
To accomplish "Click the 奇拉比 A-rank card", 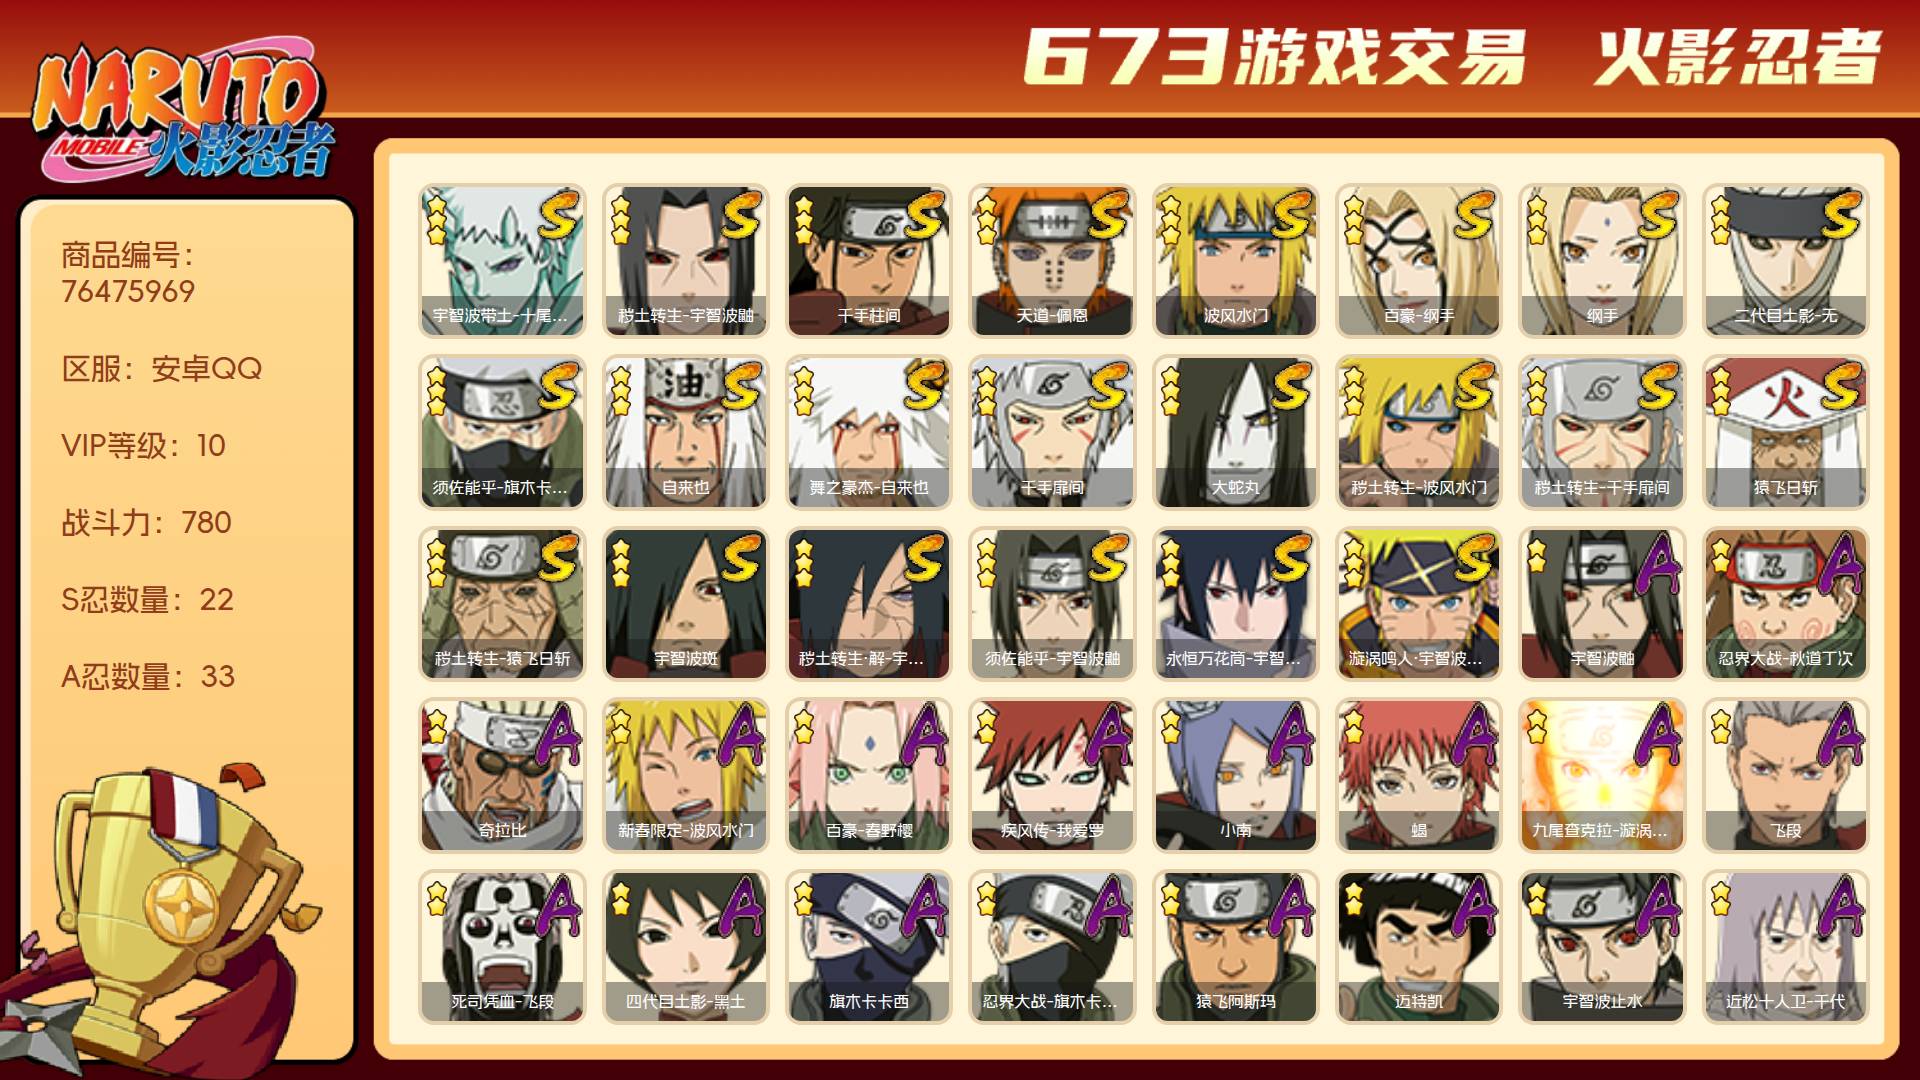I will 502,776.
